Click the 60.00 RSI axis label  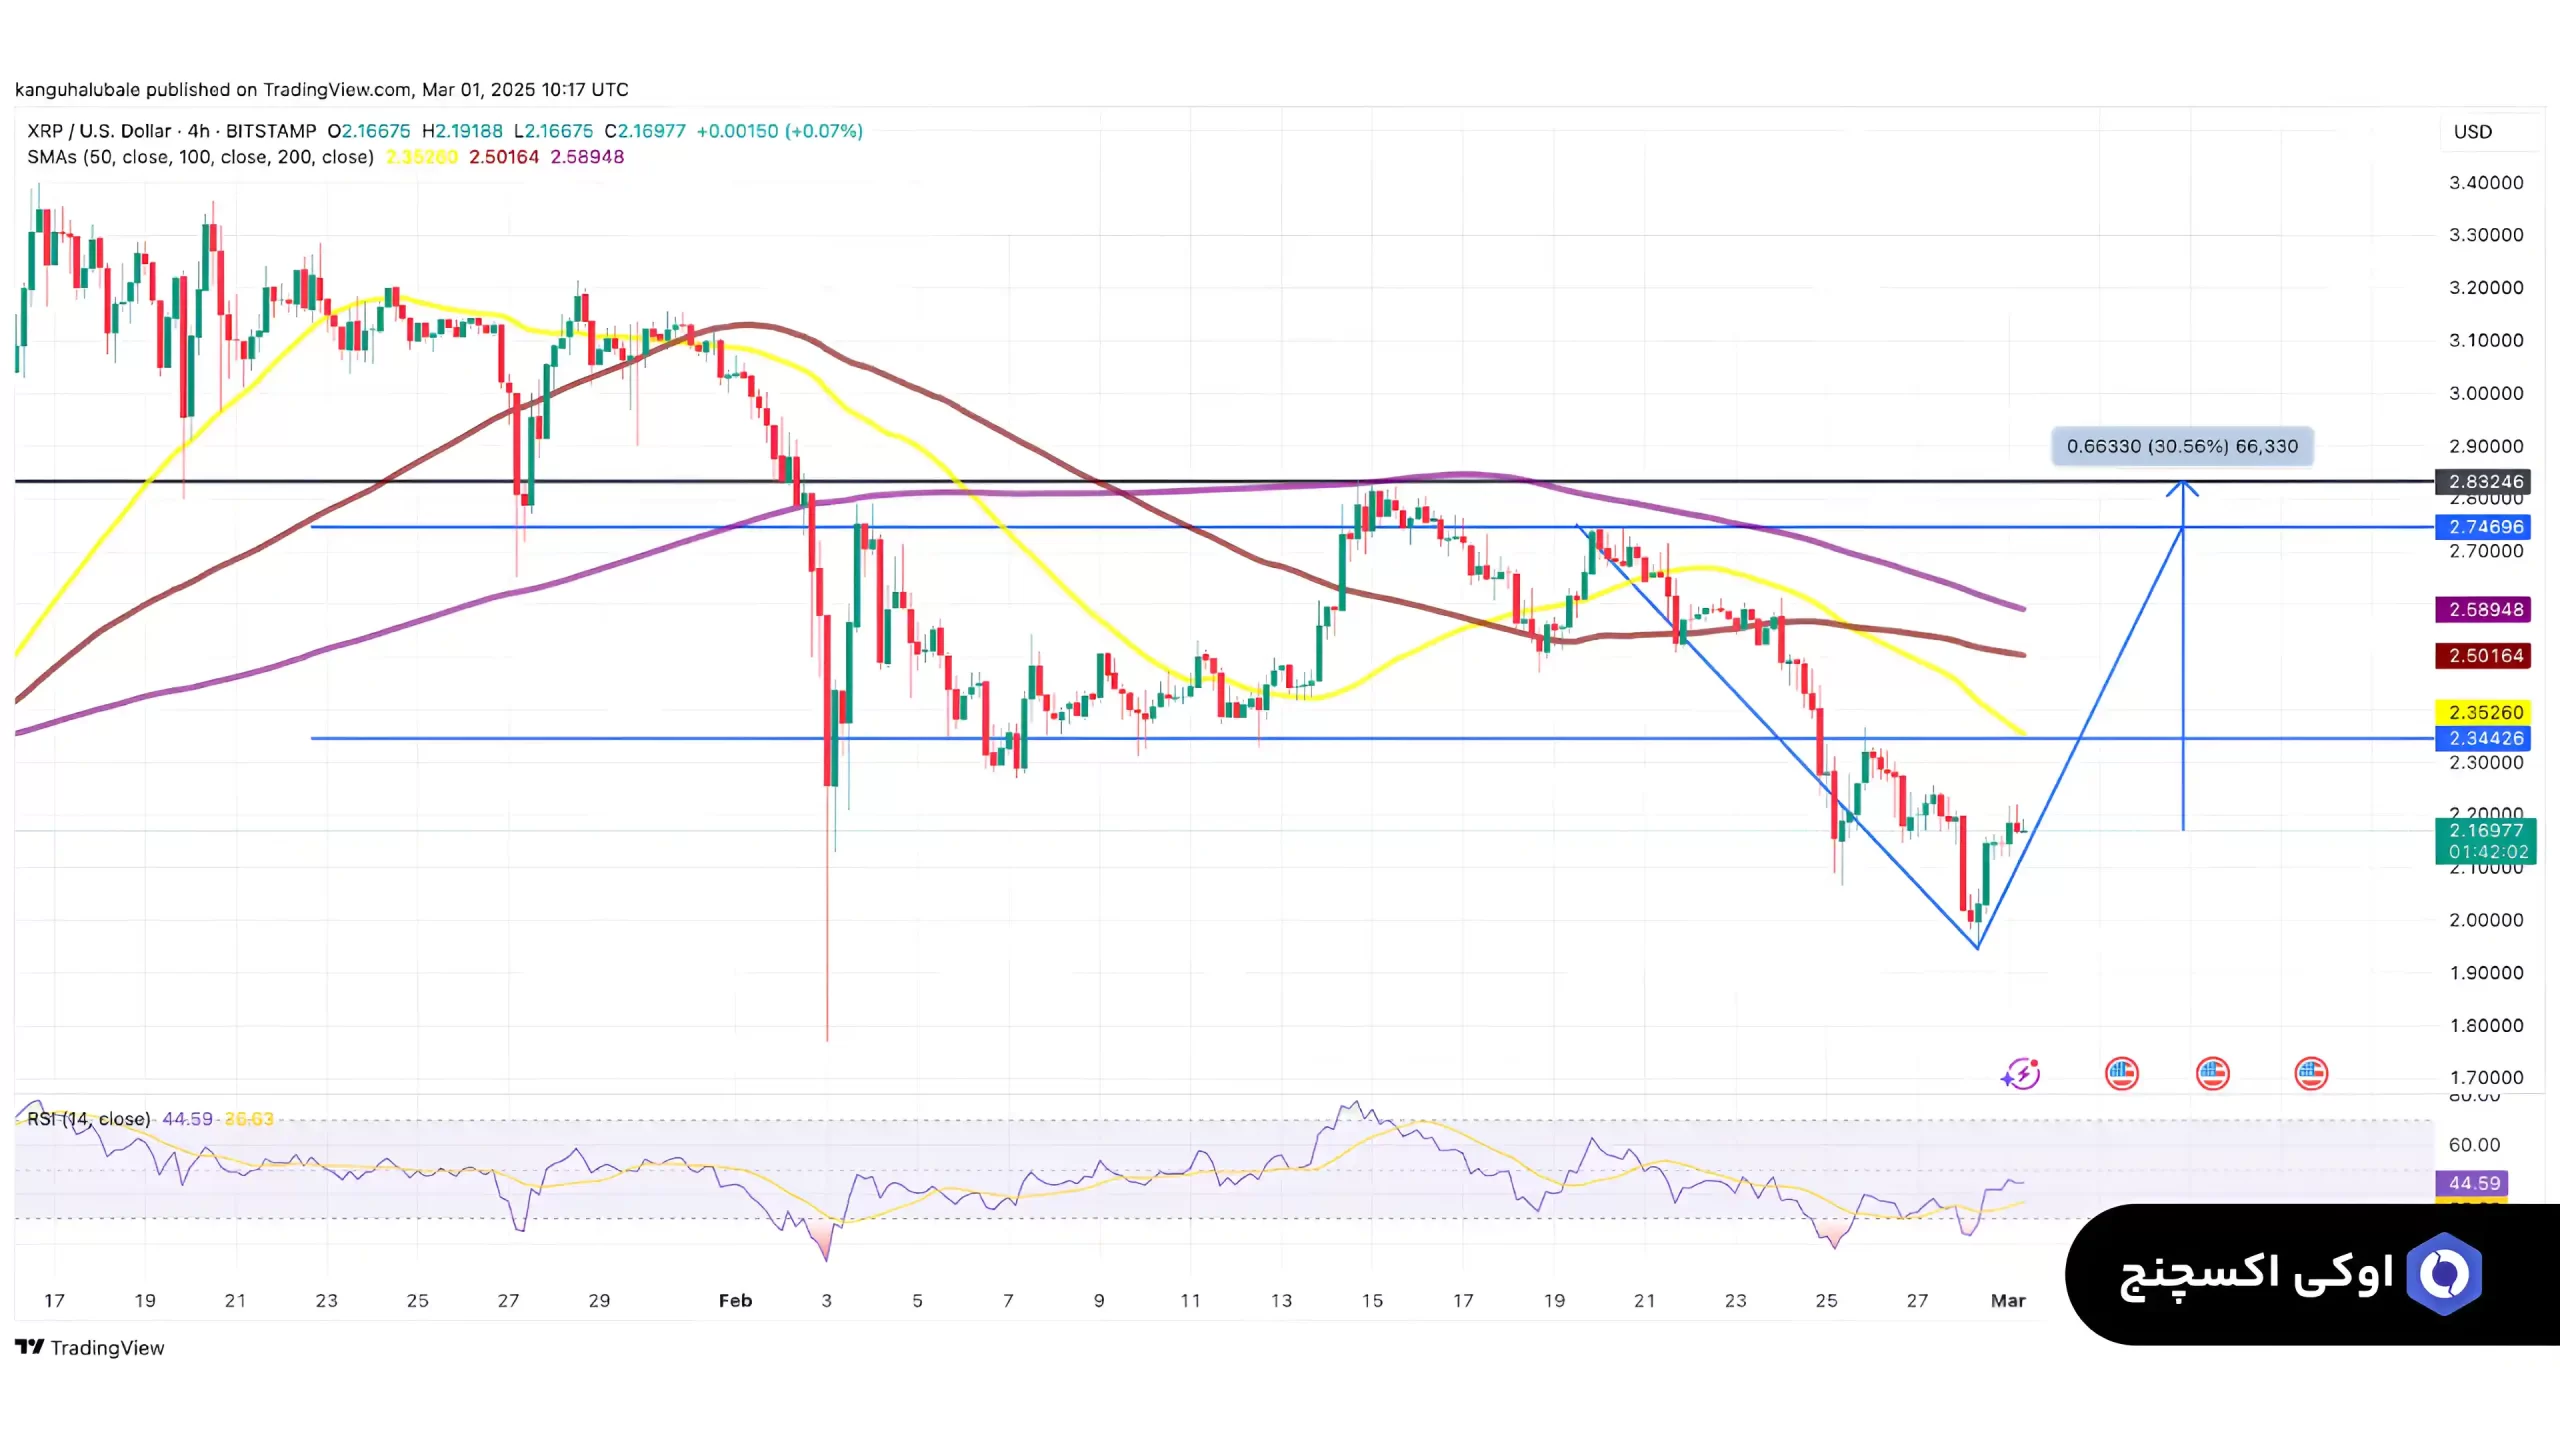(2474, 1145)
